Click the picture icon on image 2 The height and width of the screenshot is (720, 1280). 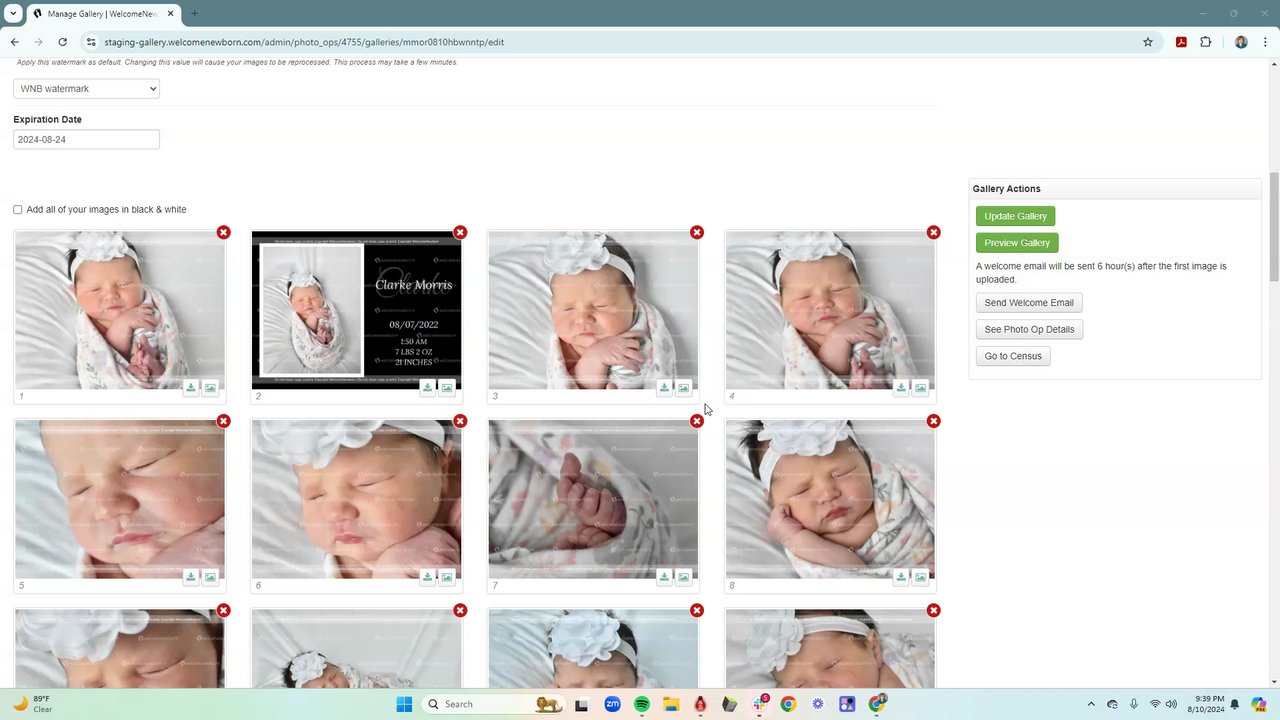(x=447, y=387)
